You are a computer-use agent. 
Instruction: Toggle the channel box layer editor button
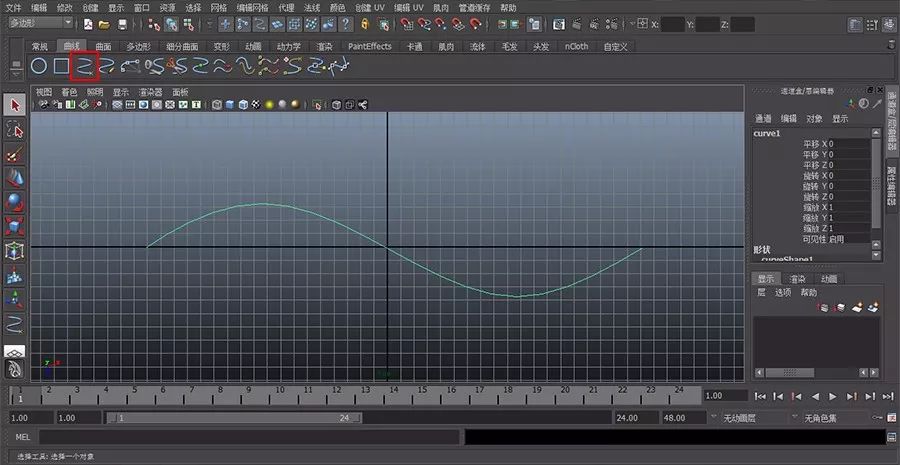(890, 25)
